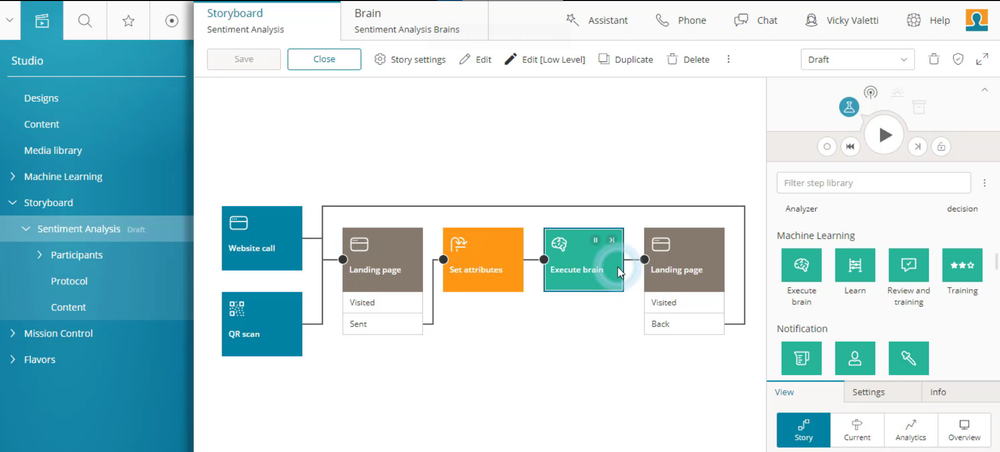Open Content under Studio
The width and height of the screenshot is (1000, 452).
pos(41,124)
